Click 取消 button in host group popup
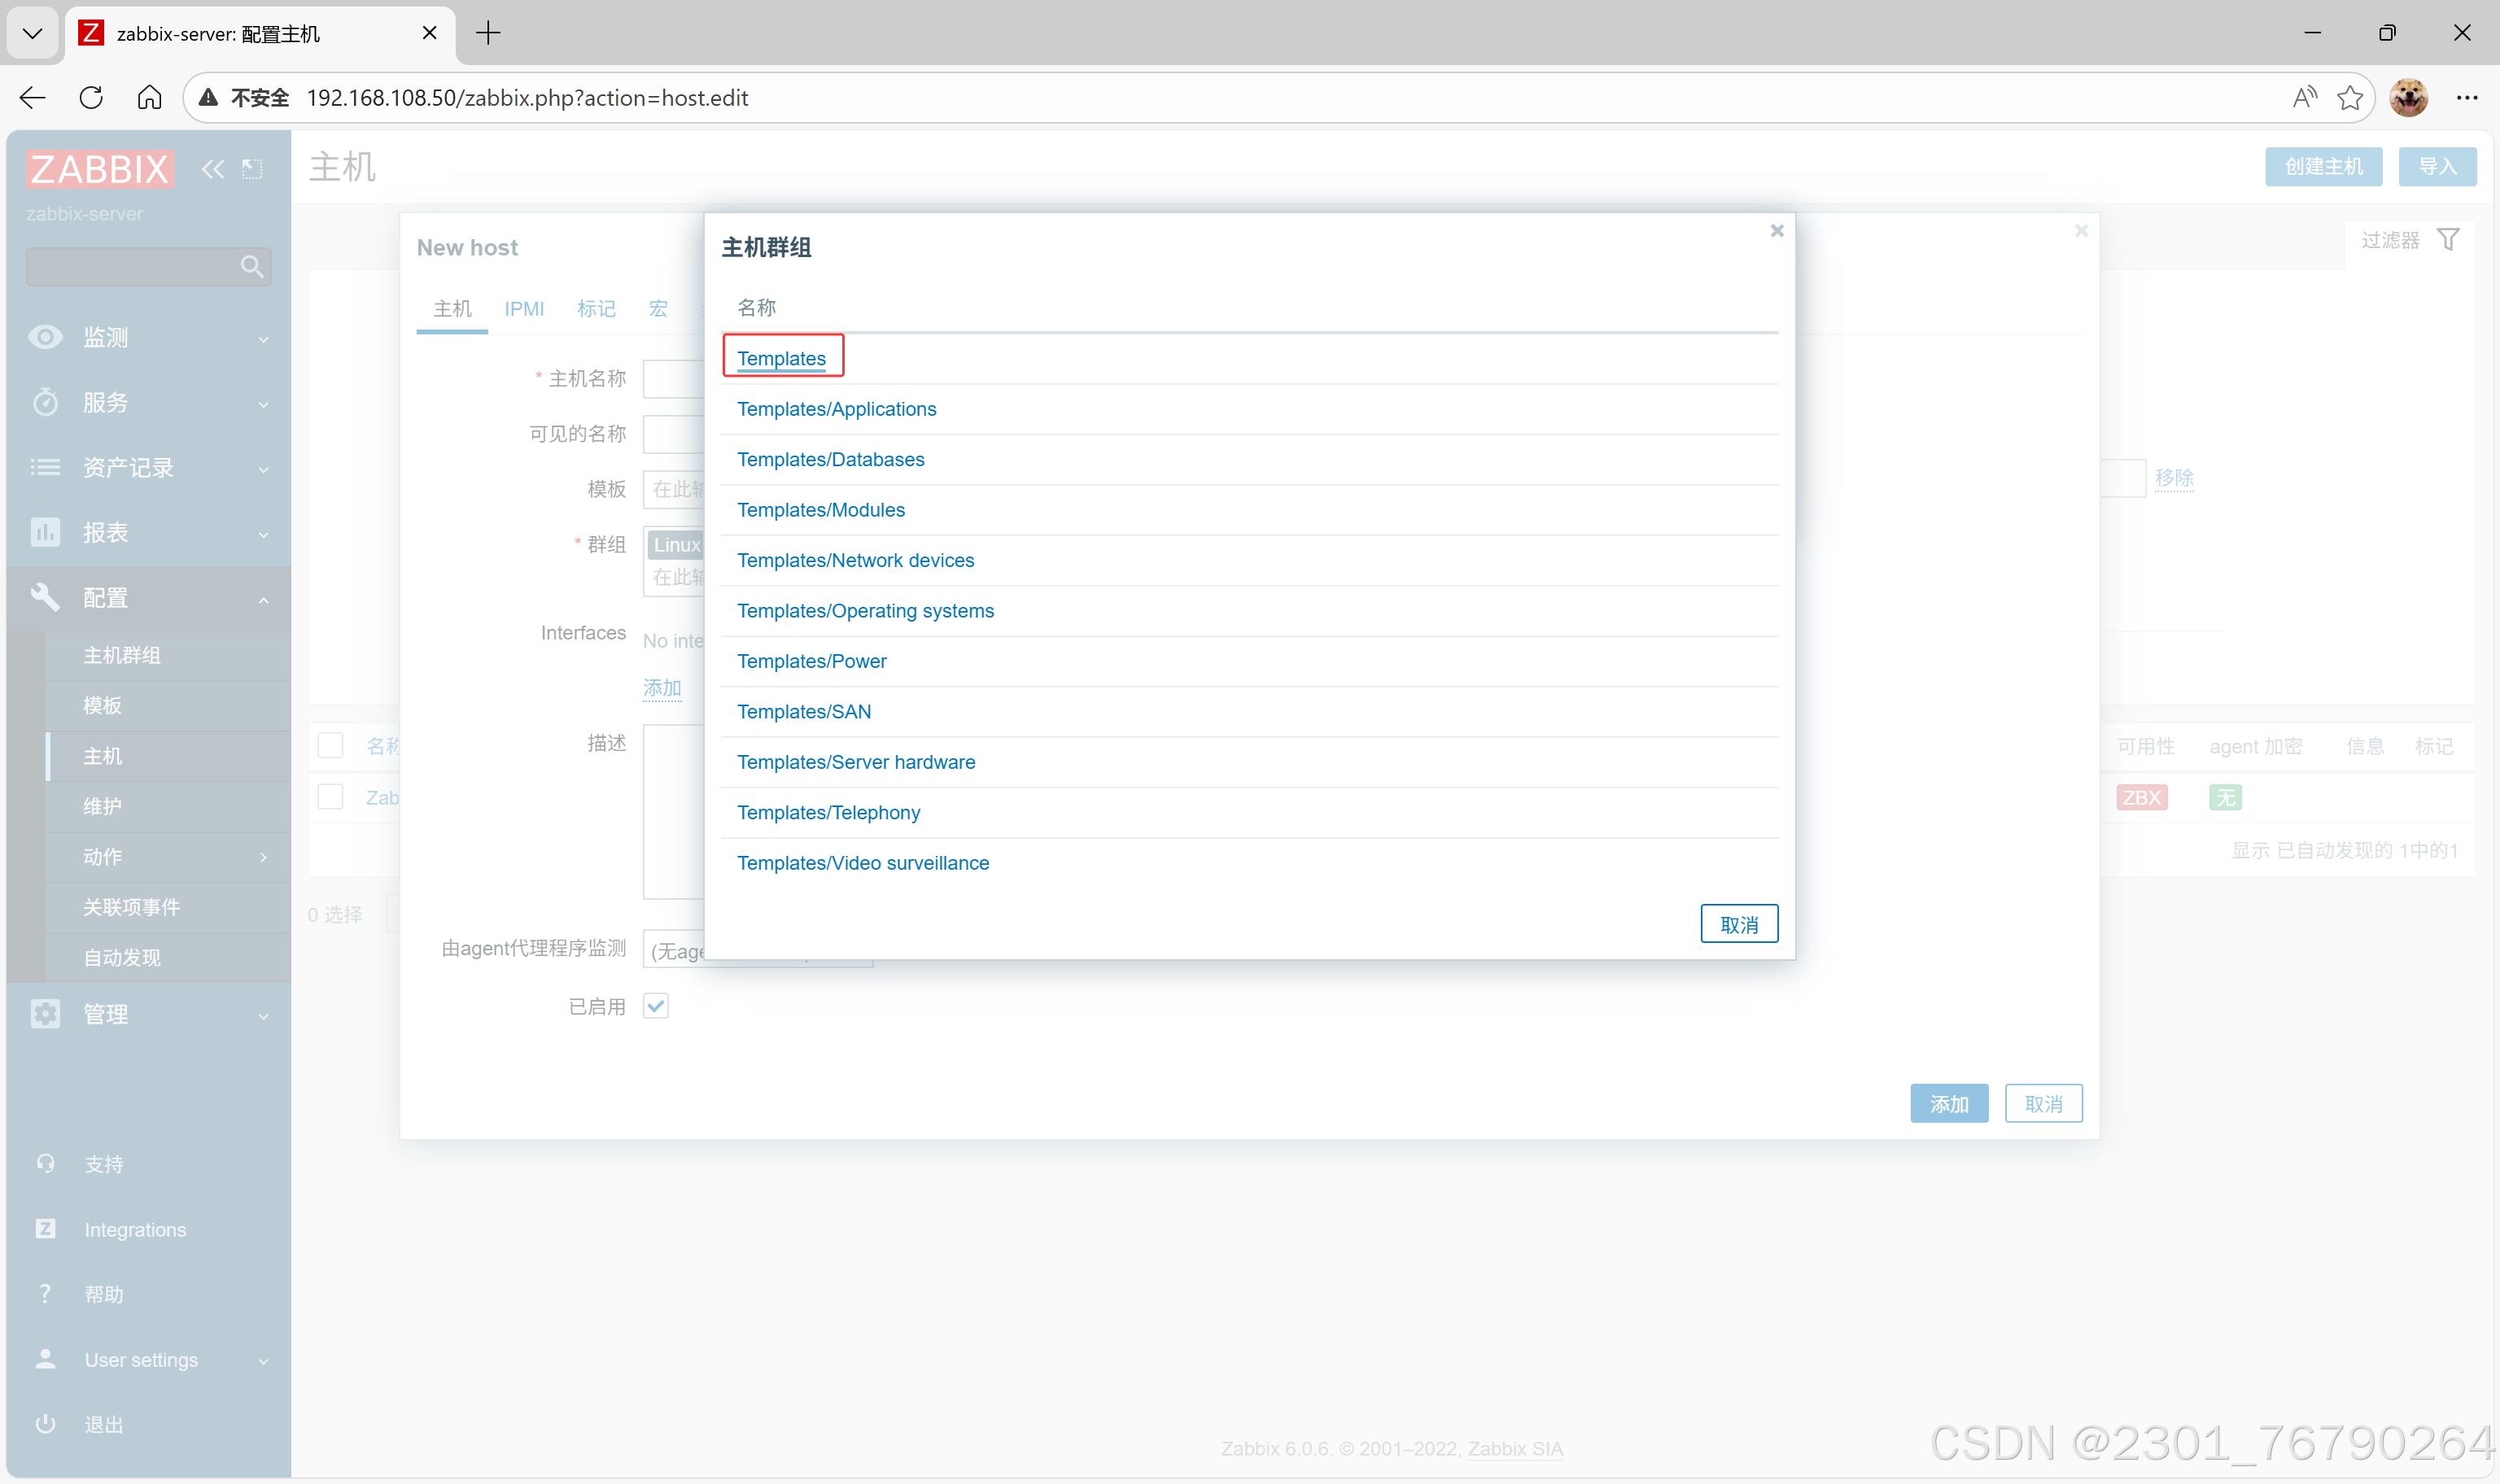The image size is (2500, 1484). pyautogui.click(x=1738, y=925)
